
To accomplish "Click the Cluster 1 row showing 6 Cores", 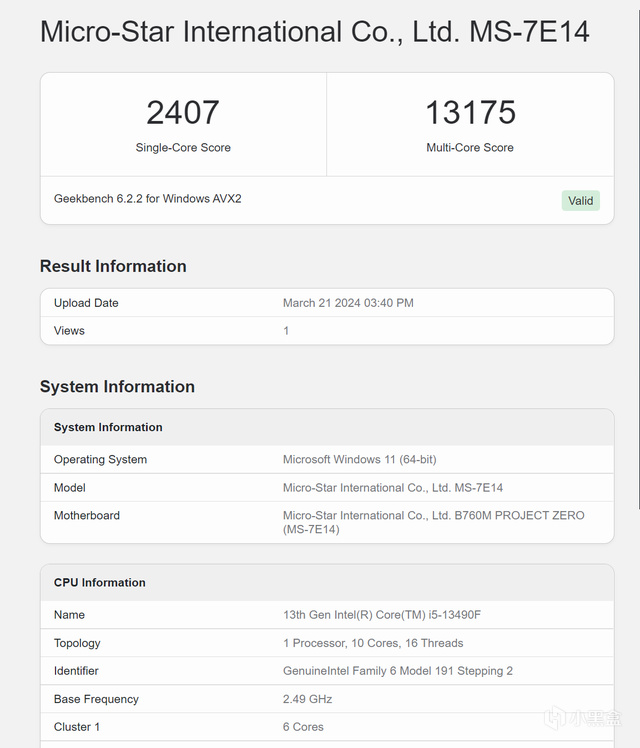I will click(x=303, y=727).
